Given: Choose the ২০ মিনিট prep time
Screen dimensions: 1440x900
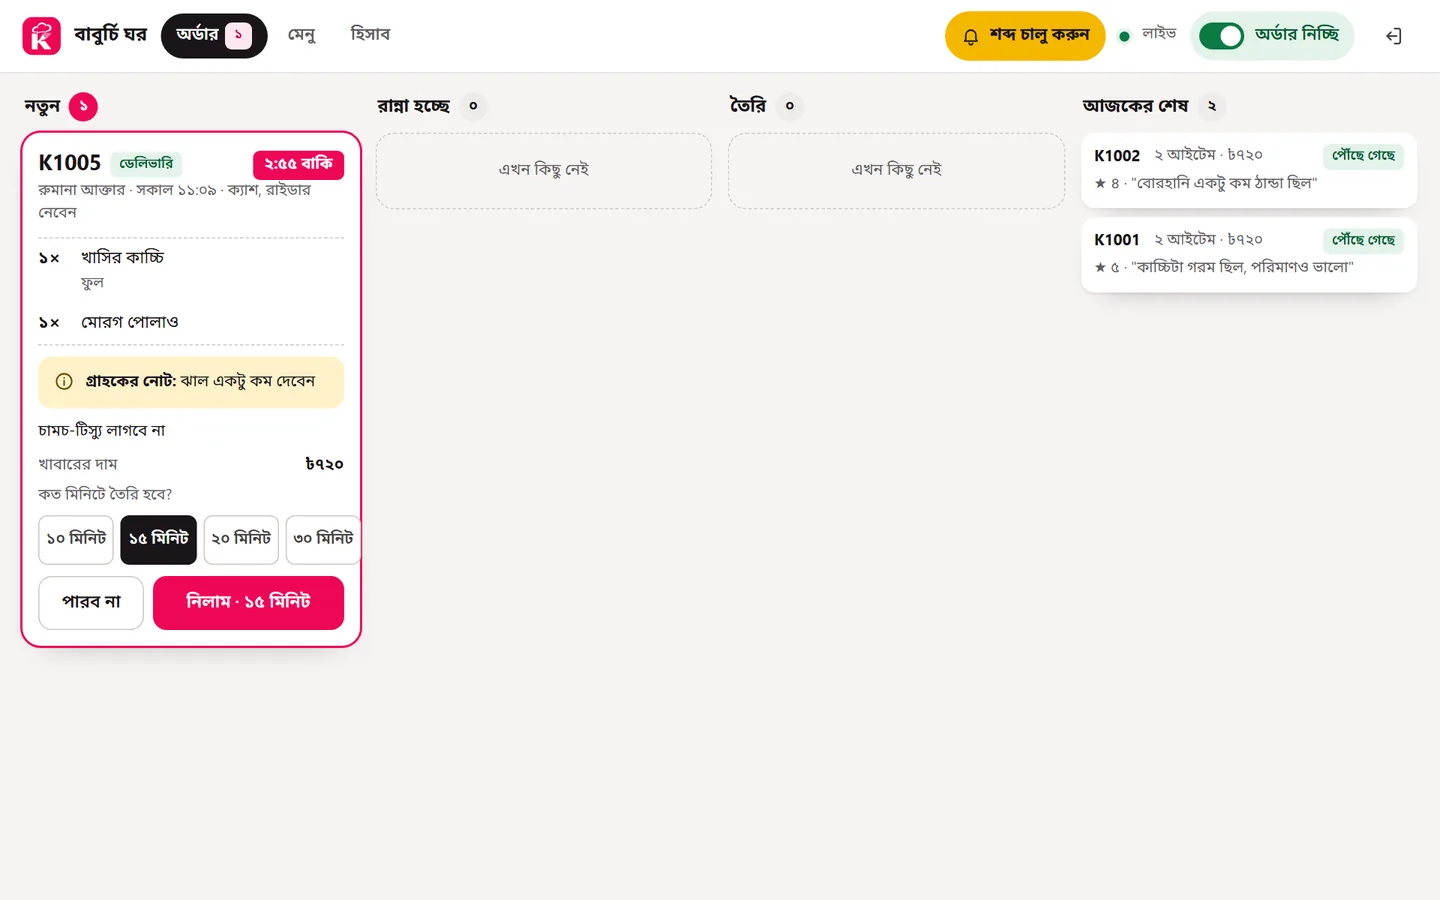Looking at the screenshot, I should click(x=241, y=539).
